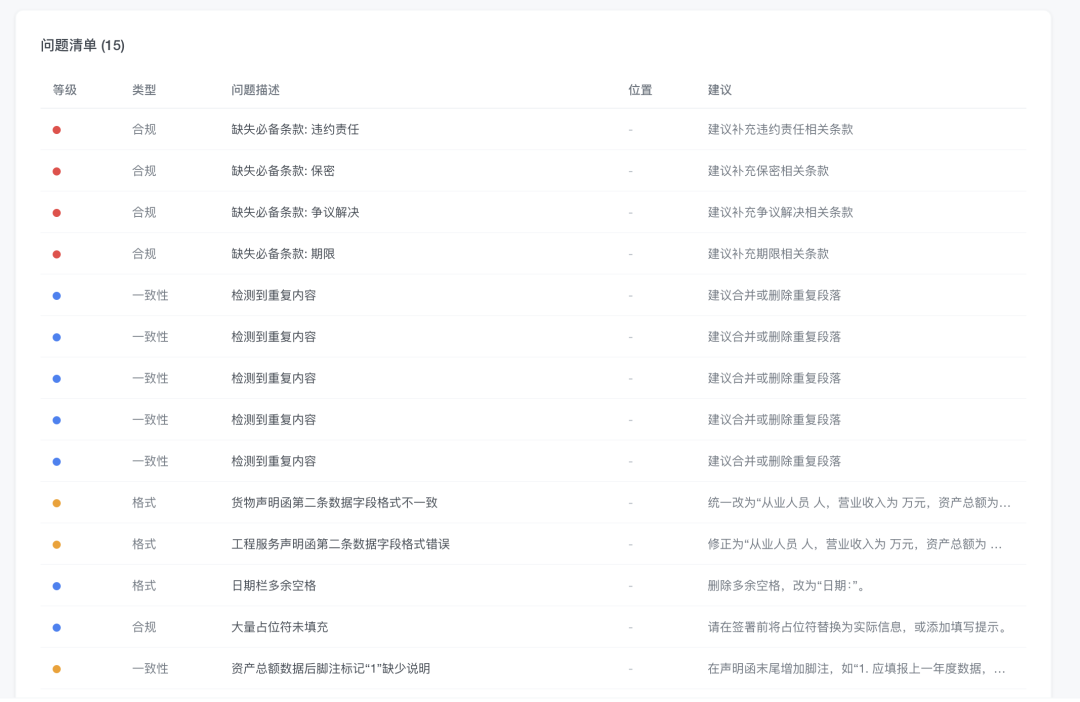Screen dimensions: 1080x702
Task: Click suggestion starting 修正为“从业人员
Action: click(855, 544)
